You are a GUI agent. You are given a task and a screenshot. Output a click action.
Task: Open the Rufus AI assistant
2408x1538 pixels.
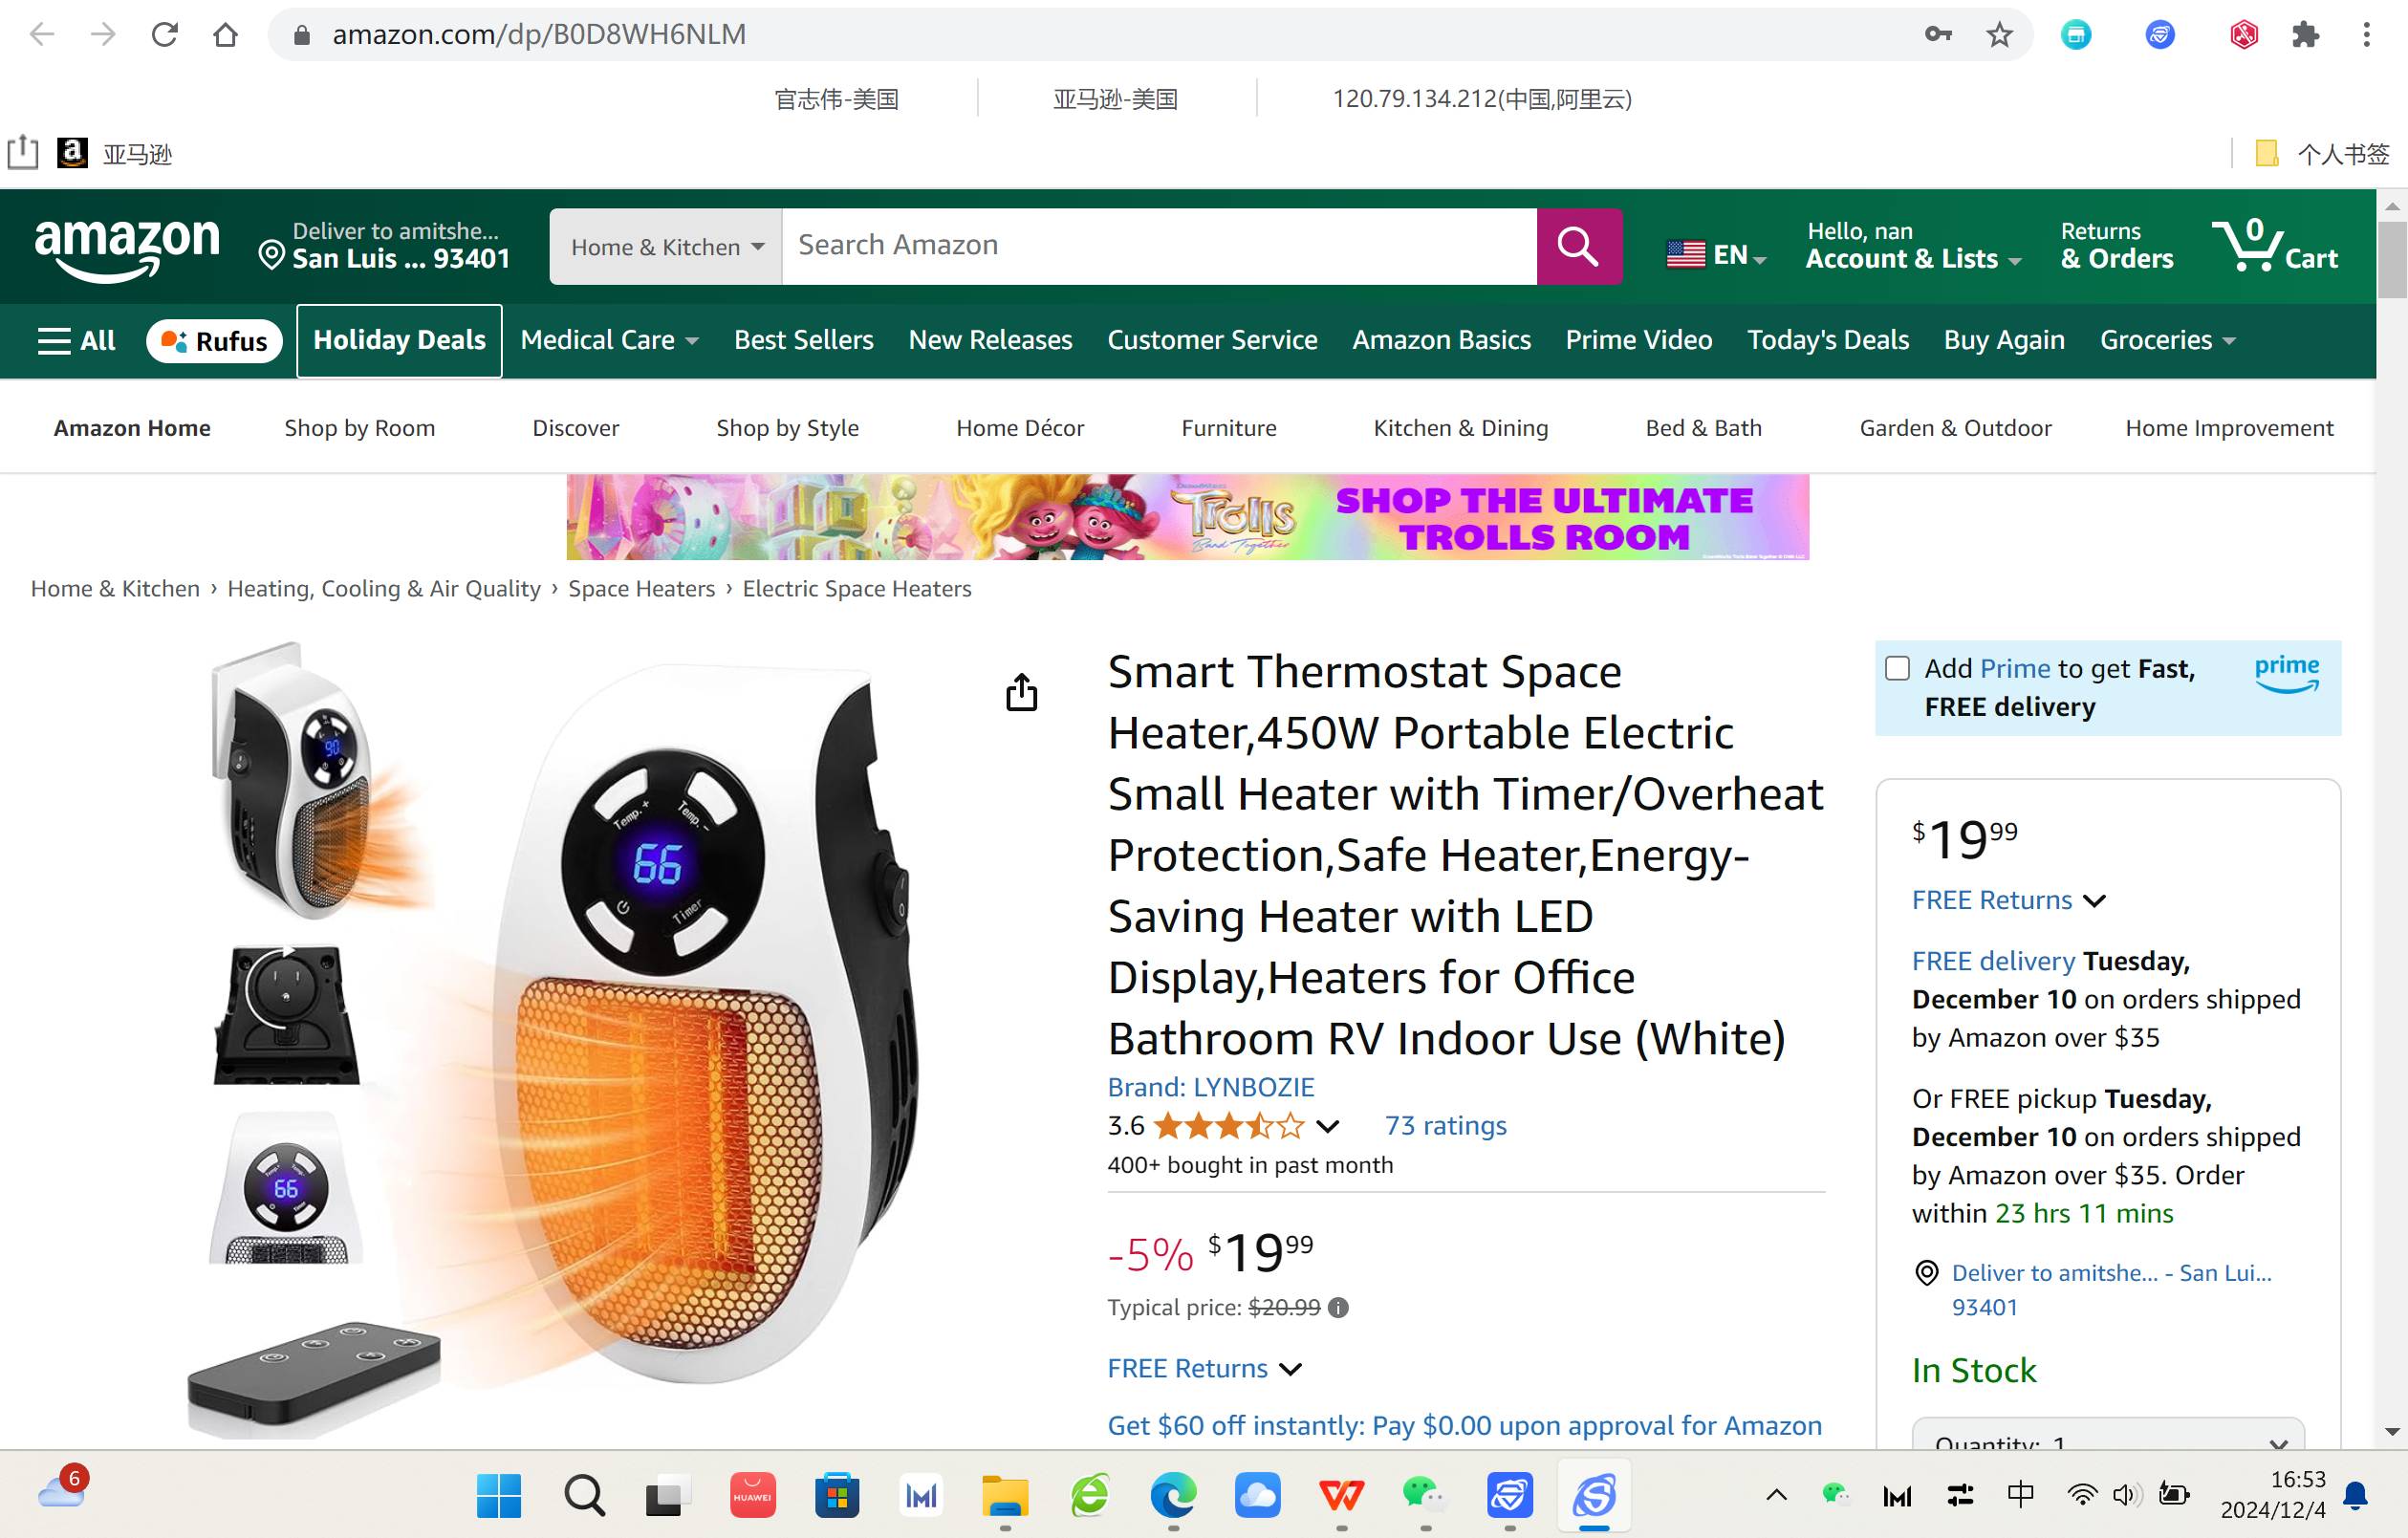point(214,340)
